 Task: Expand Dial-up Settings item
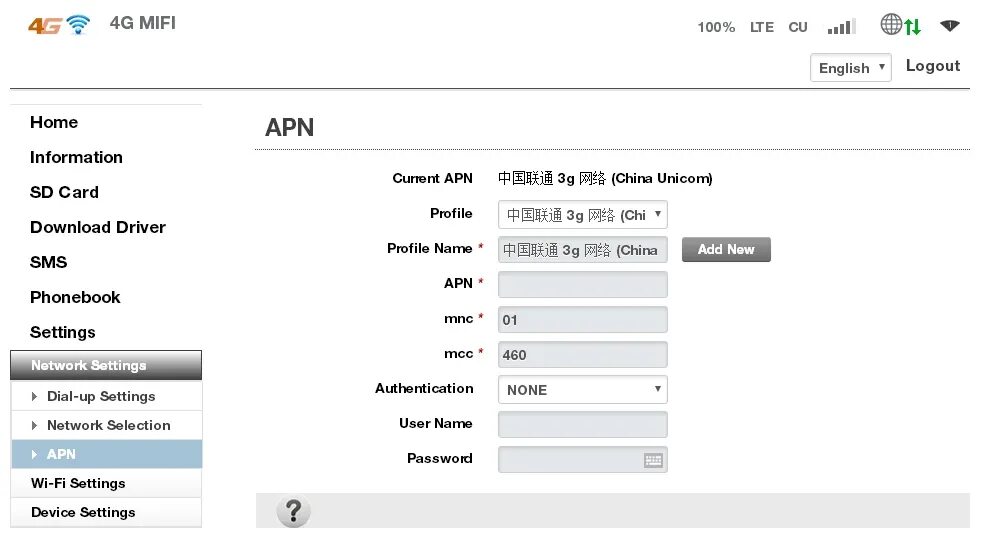[106, 396]
